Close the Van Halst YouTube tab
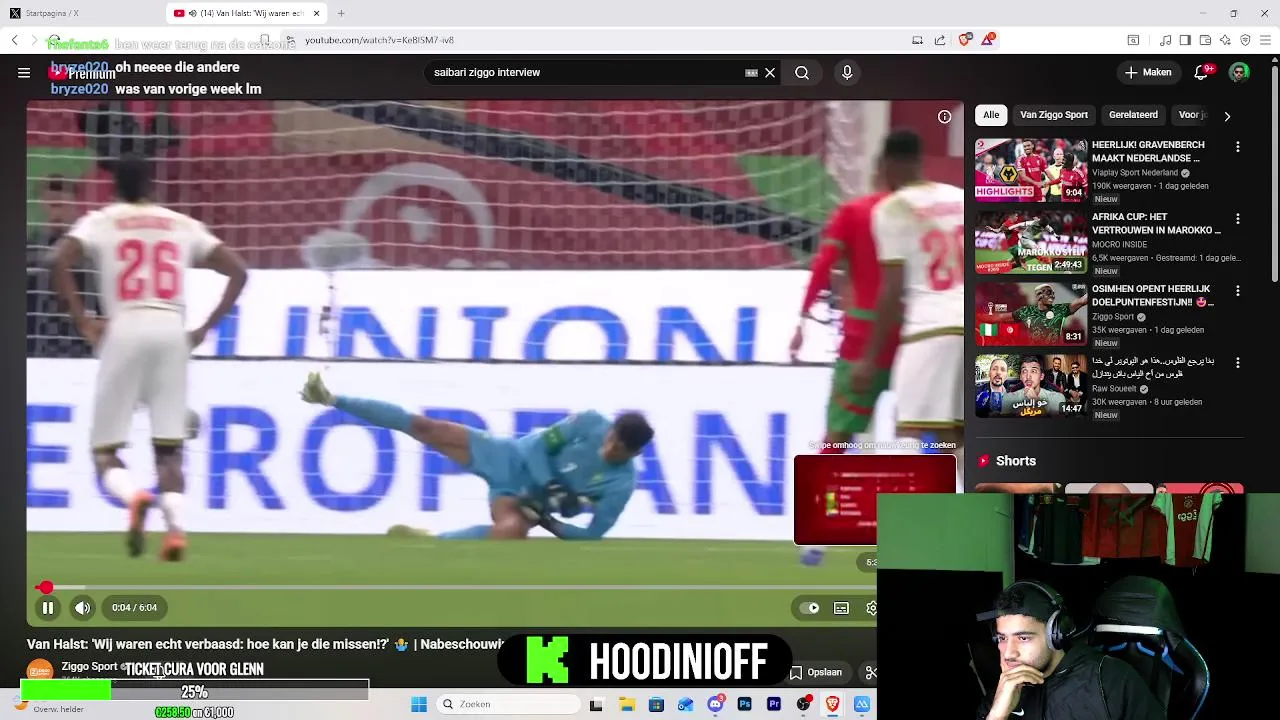Image resolution: width=1280 pixels, height=720 pixels. pos(317,13)
